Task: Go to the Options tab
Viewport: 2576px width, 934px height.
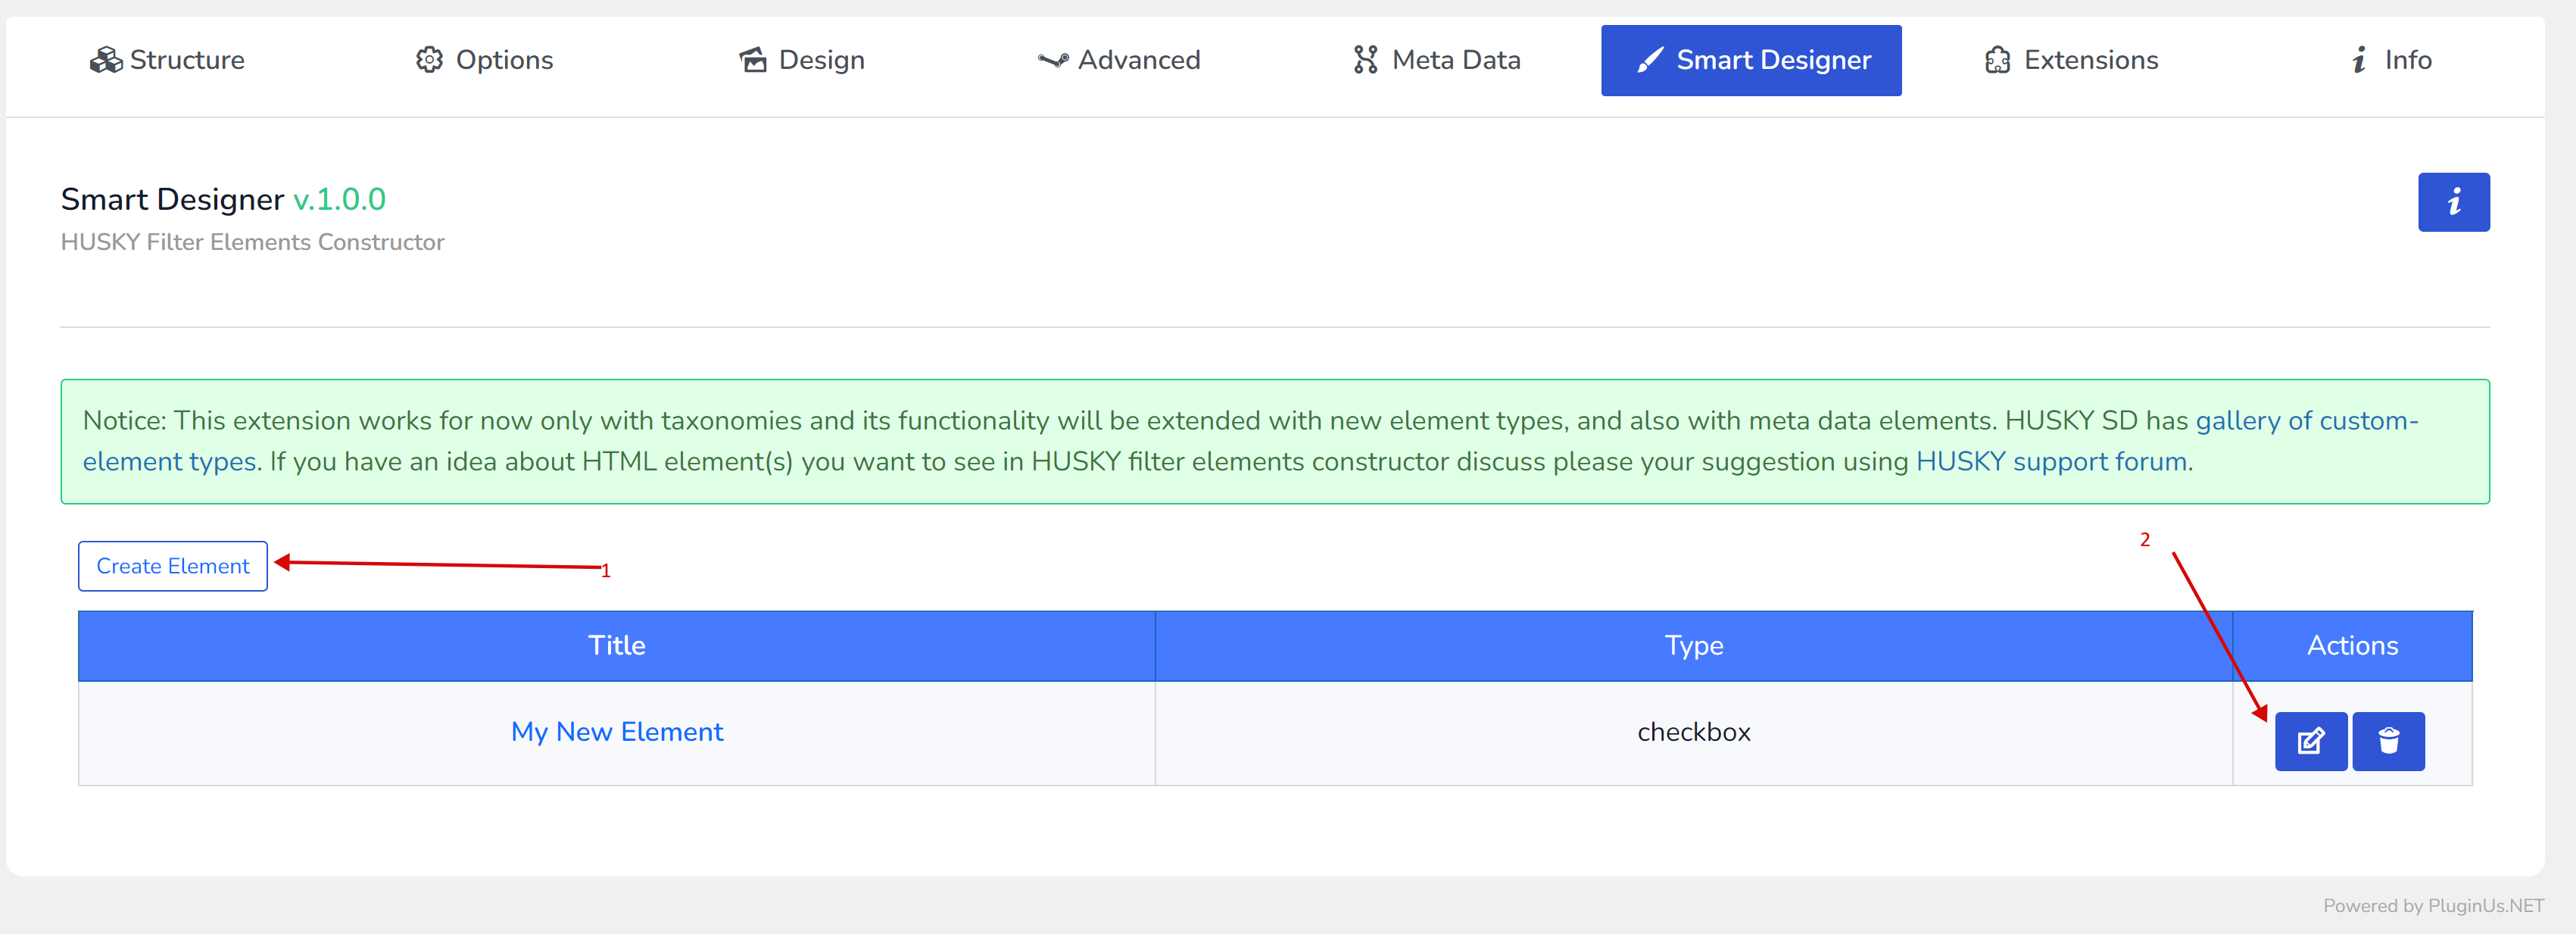Action: [503, 60]
